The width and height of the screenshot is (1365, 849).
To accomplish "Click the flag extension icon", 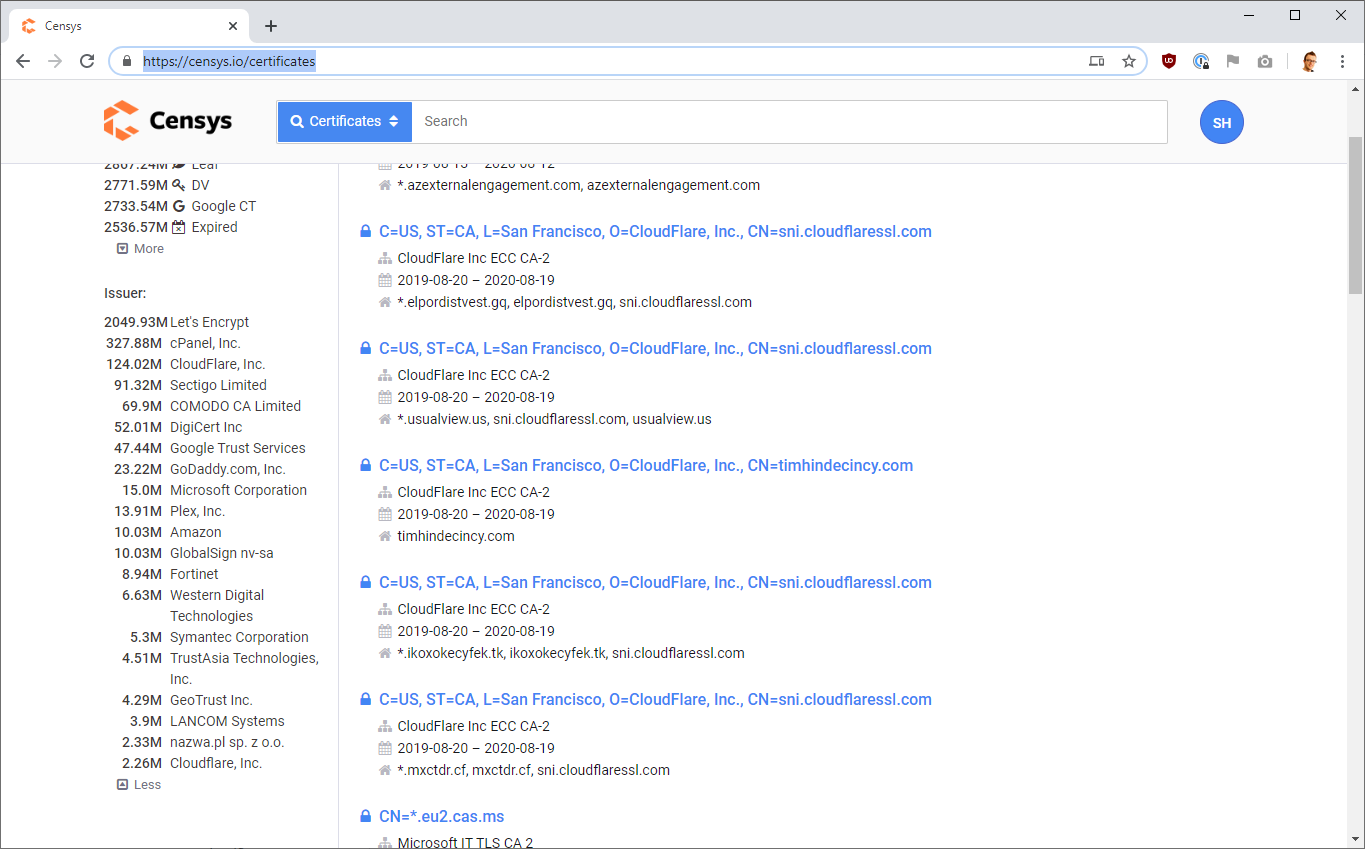I will 1233,61.
